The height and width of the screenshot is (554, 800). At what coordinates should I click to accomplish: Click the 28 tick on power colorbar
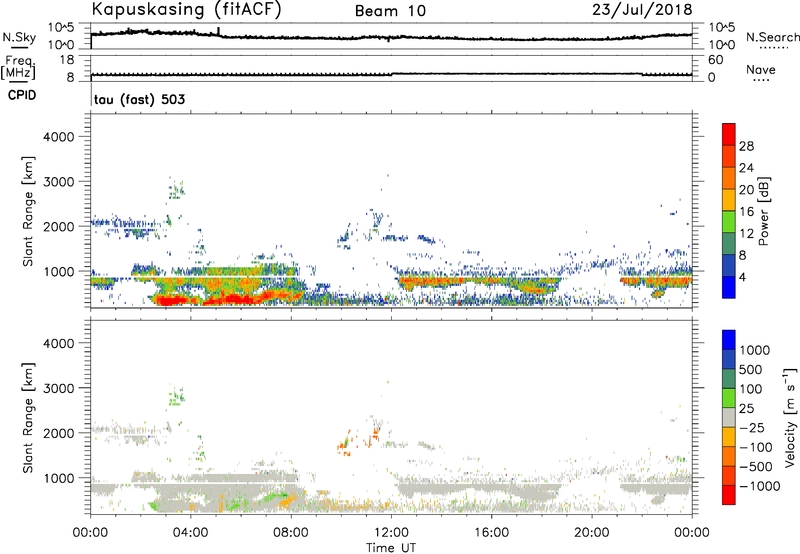(x=746, y=146)
